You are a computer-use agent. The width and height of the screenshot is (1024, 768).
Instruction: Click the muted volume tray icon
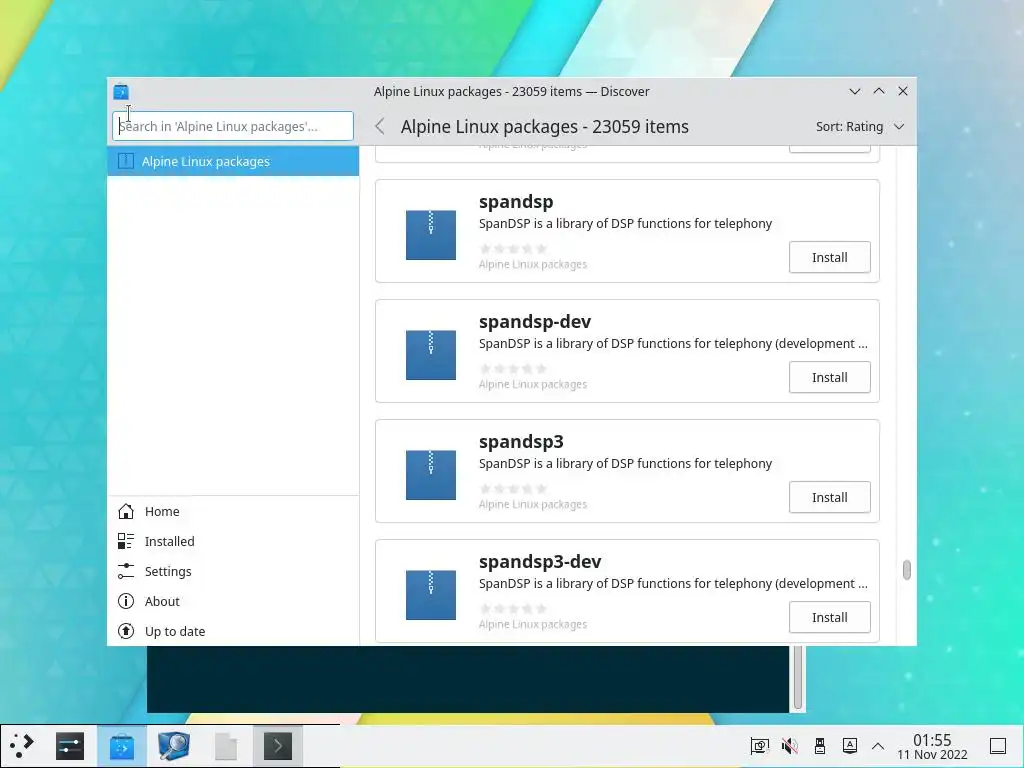790,746
